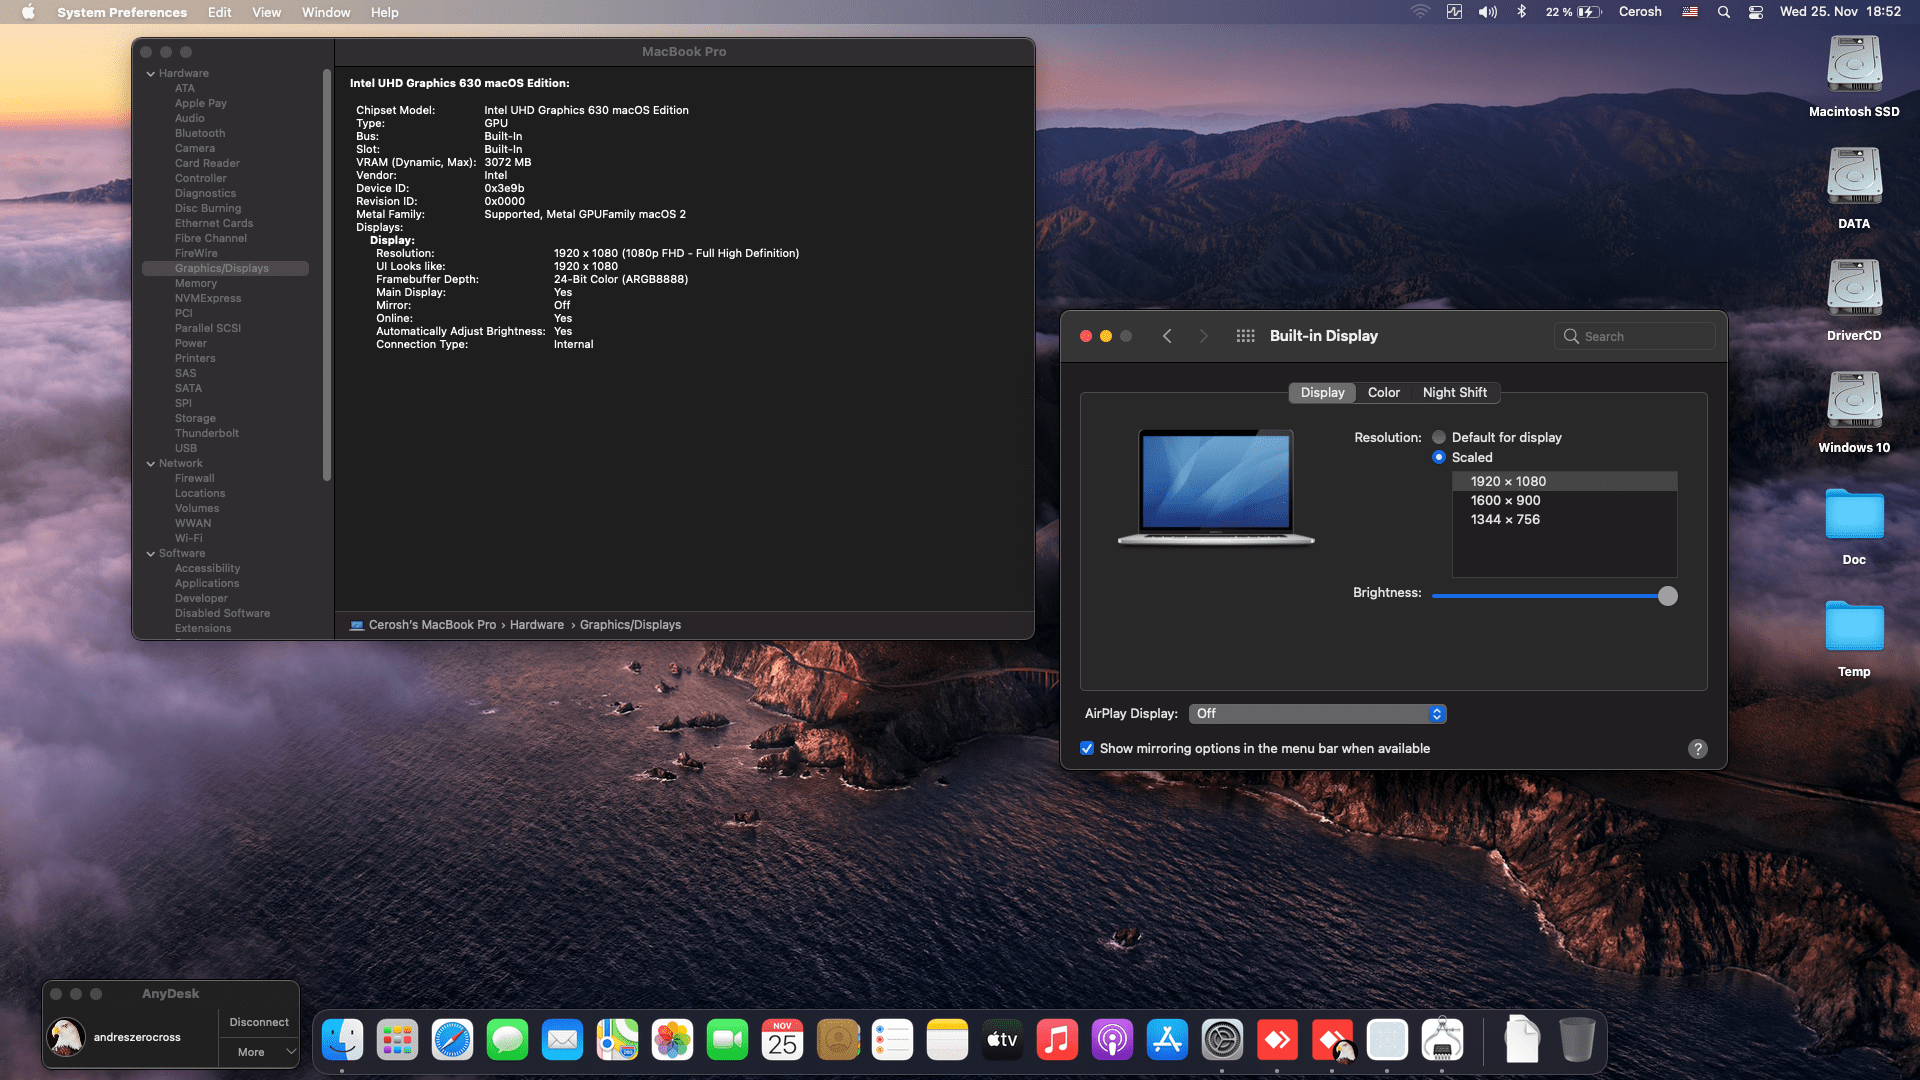The image size is (1920, 1080).
Task: Open Safari from the Dock
Action: (452, 1039)
